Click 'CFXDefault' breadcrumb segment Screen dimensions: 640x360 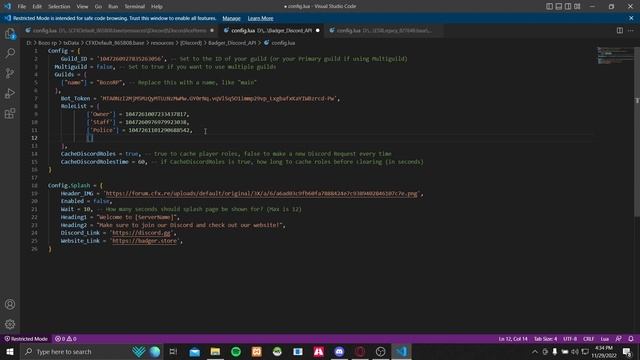pos(115,43)
